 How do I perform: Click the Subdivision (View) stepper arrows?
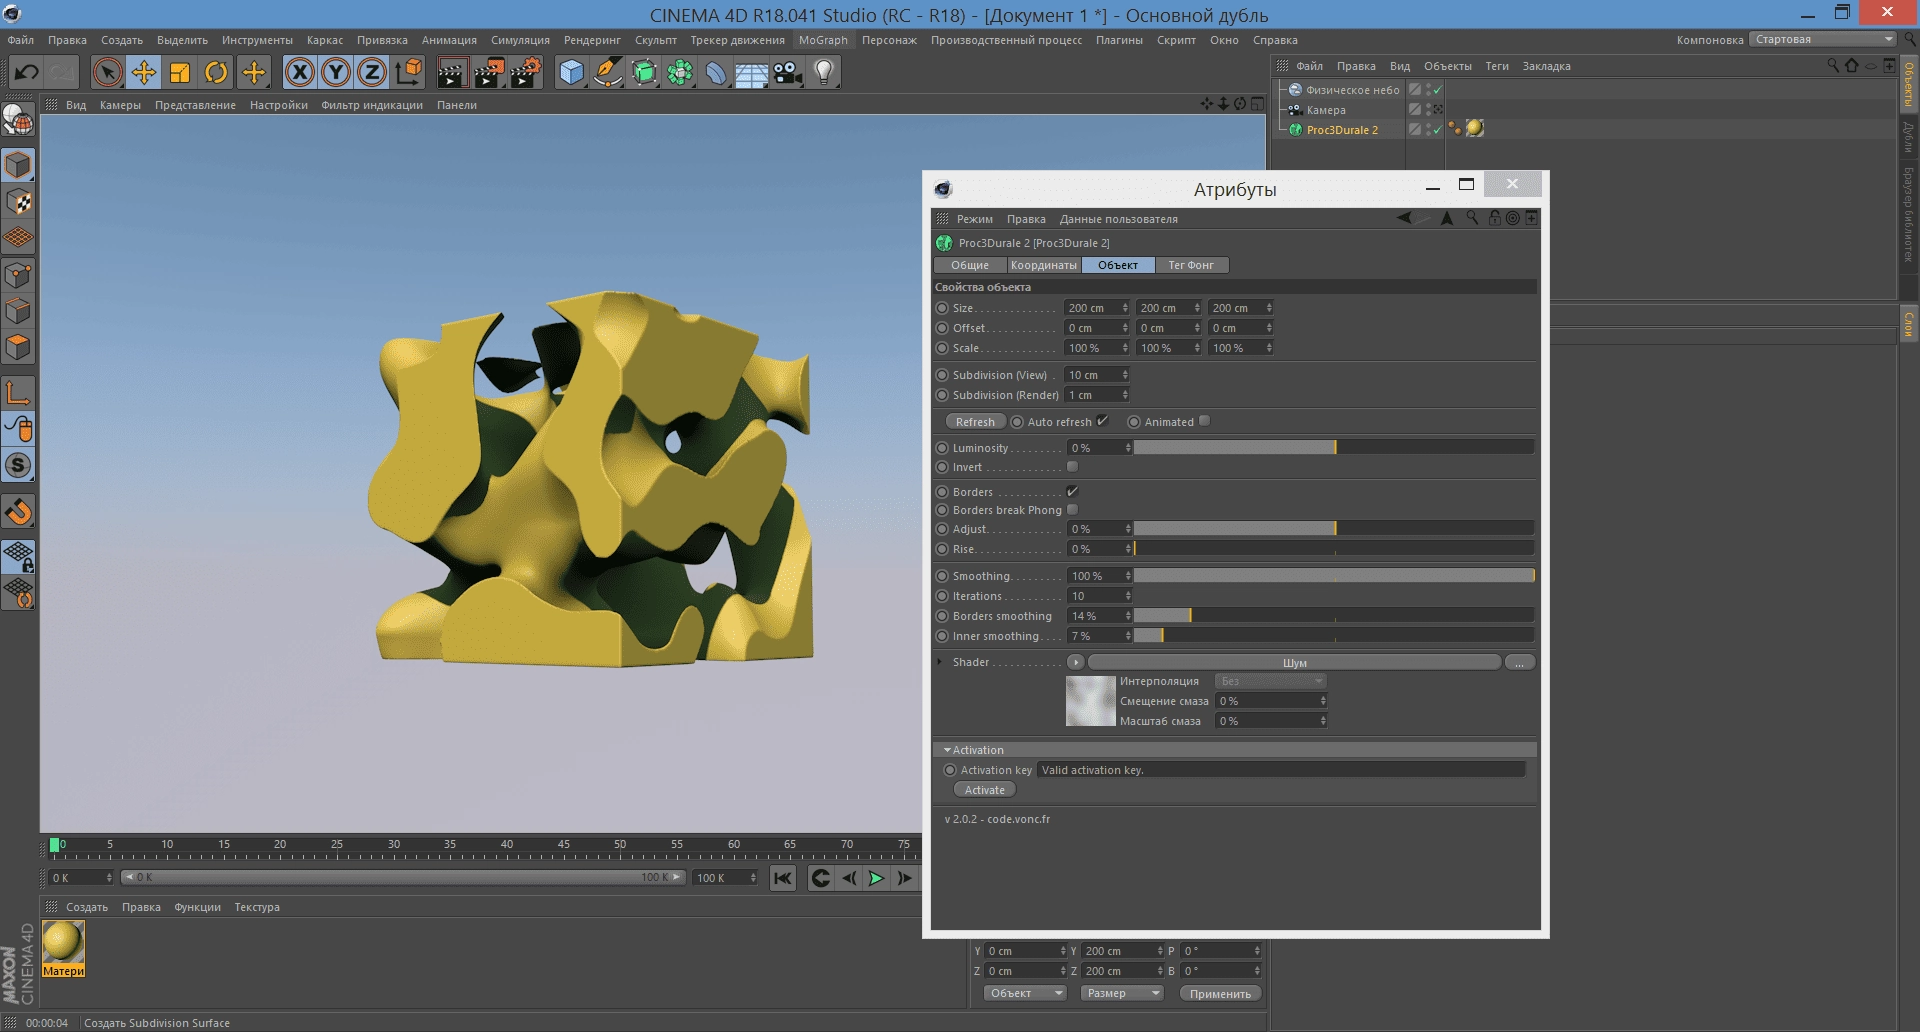[x=1125, y=375]
